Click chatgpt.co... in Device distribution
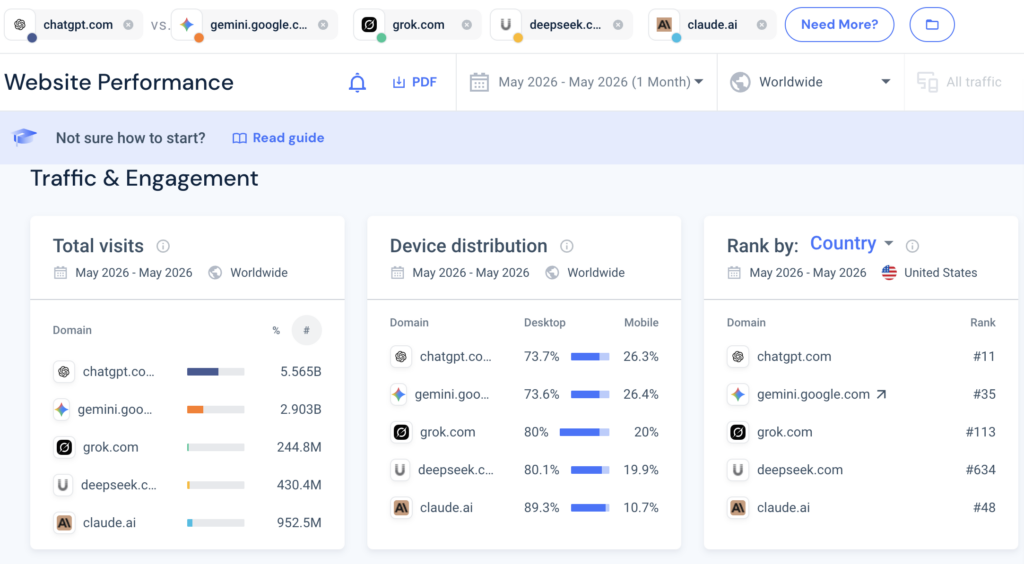The image size is (1024, 564). tap(456, 356)
